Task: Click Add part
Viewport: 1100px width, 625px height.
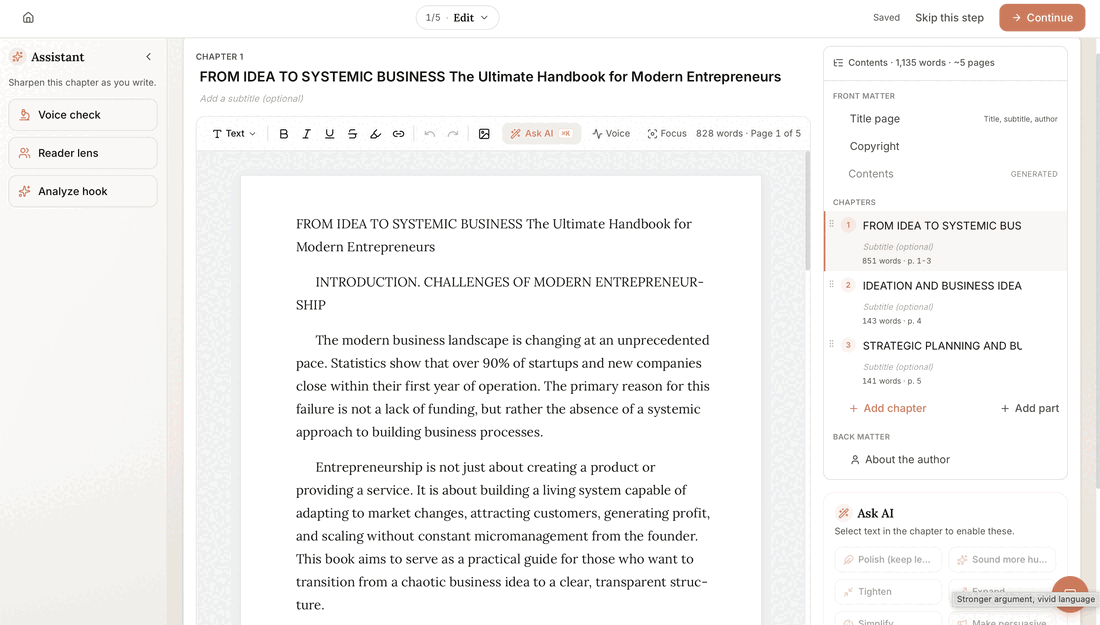Action: (1030, 408)
